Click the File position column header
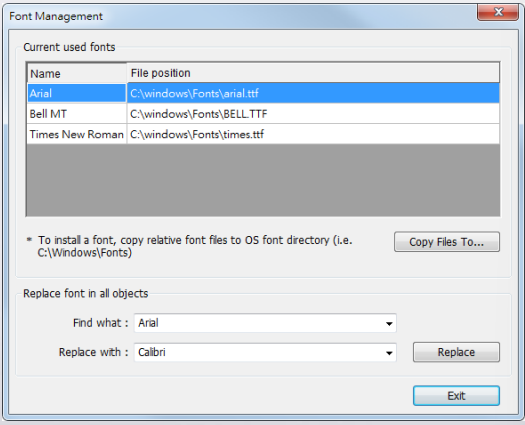This screenshot has height=425, width=525. (313, 73)
